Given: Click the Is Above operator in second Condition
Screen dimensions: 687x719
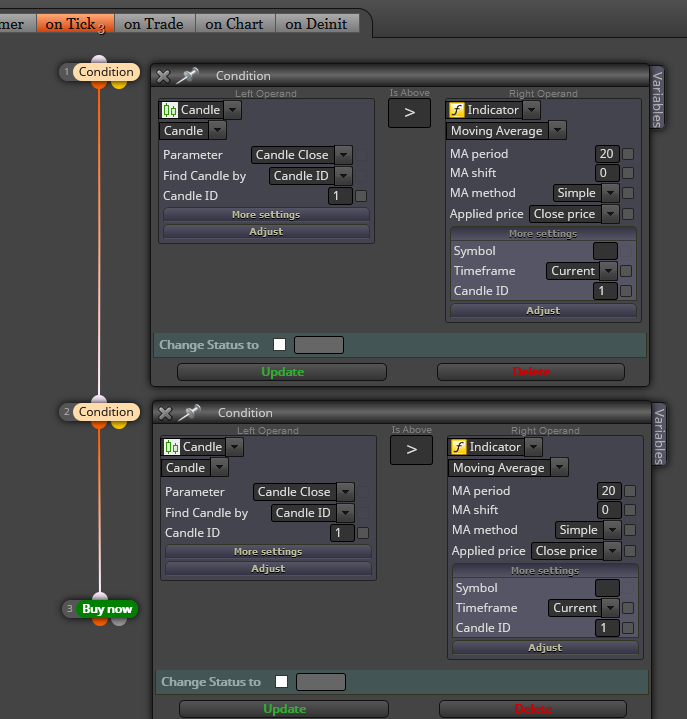Looking at the screenshot, I should (411, 450).
